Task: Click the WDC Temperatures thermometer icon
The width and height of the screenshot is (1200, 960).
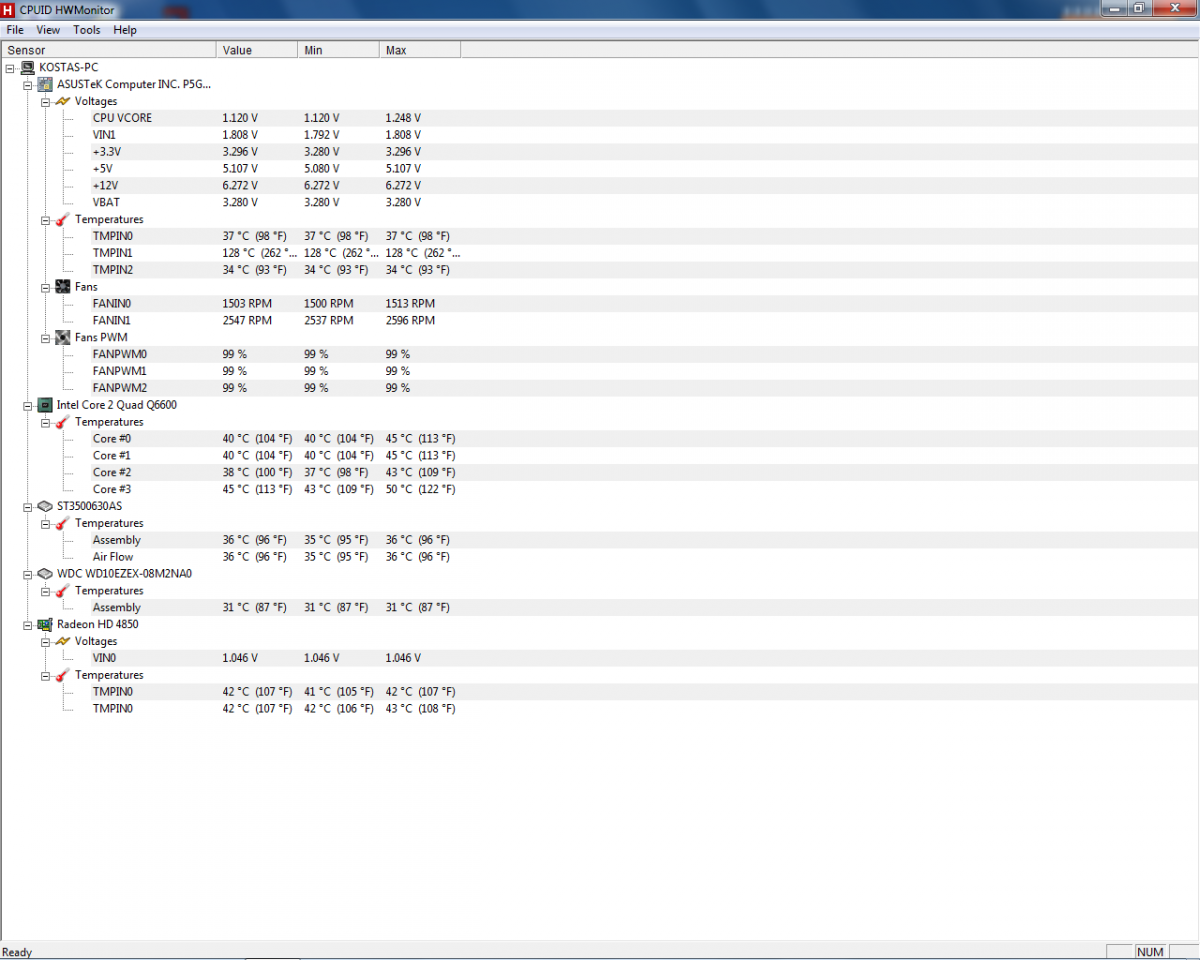Action: (x=63, y=590)
